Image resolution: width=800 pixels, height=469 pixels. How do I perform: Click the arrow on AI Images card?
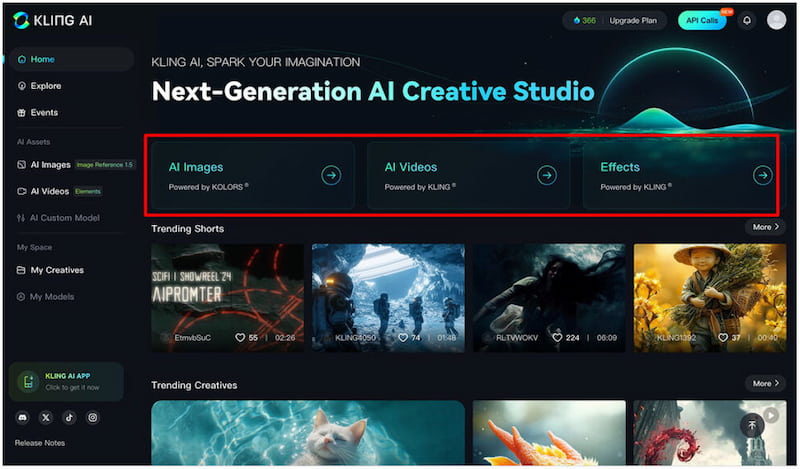coord(331,176)
